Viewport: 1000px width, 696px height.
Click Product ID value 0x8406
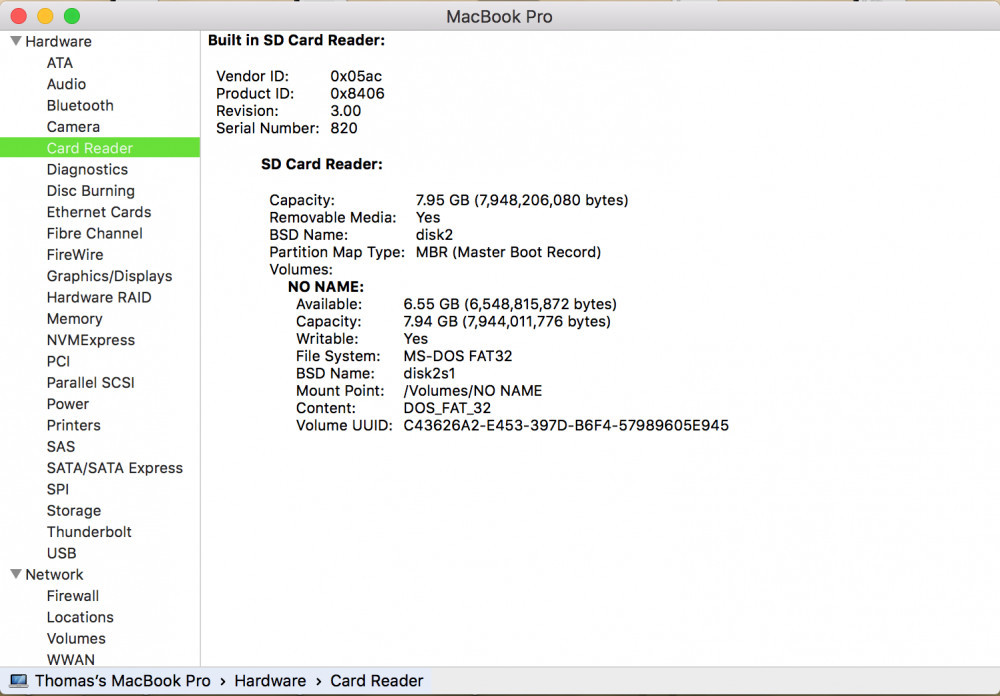pyautogui.click(x=357, y=93)
